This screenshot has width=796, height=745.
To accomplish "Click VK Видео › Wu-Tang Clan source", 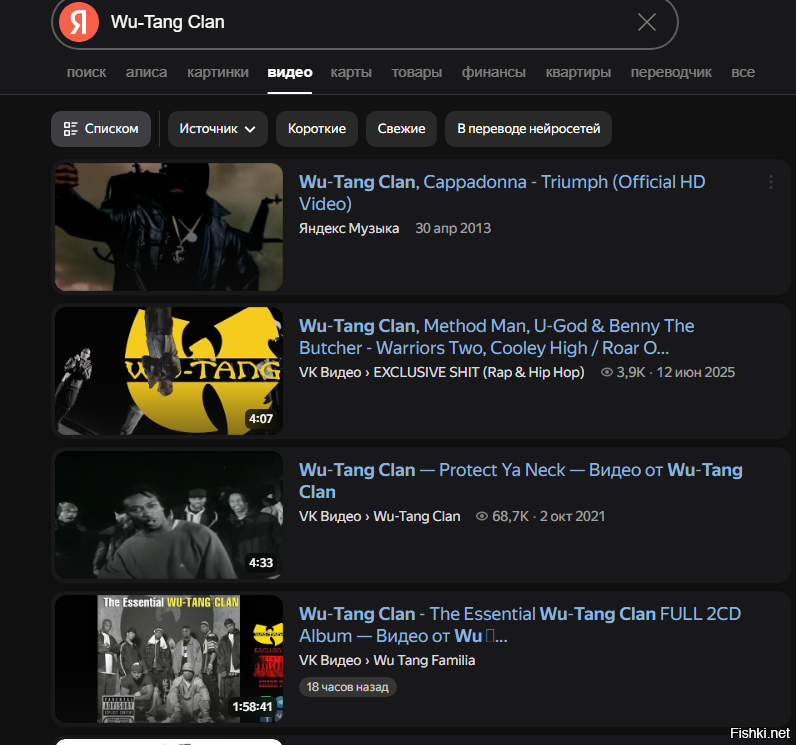I will pyautogui.click(x=380, y=517).
